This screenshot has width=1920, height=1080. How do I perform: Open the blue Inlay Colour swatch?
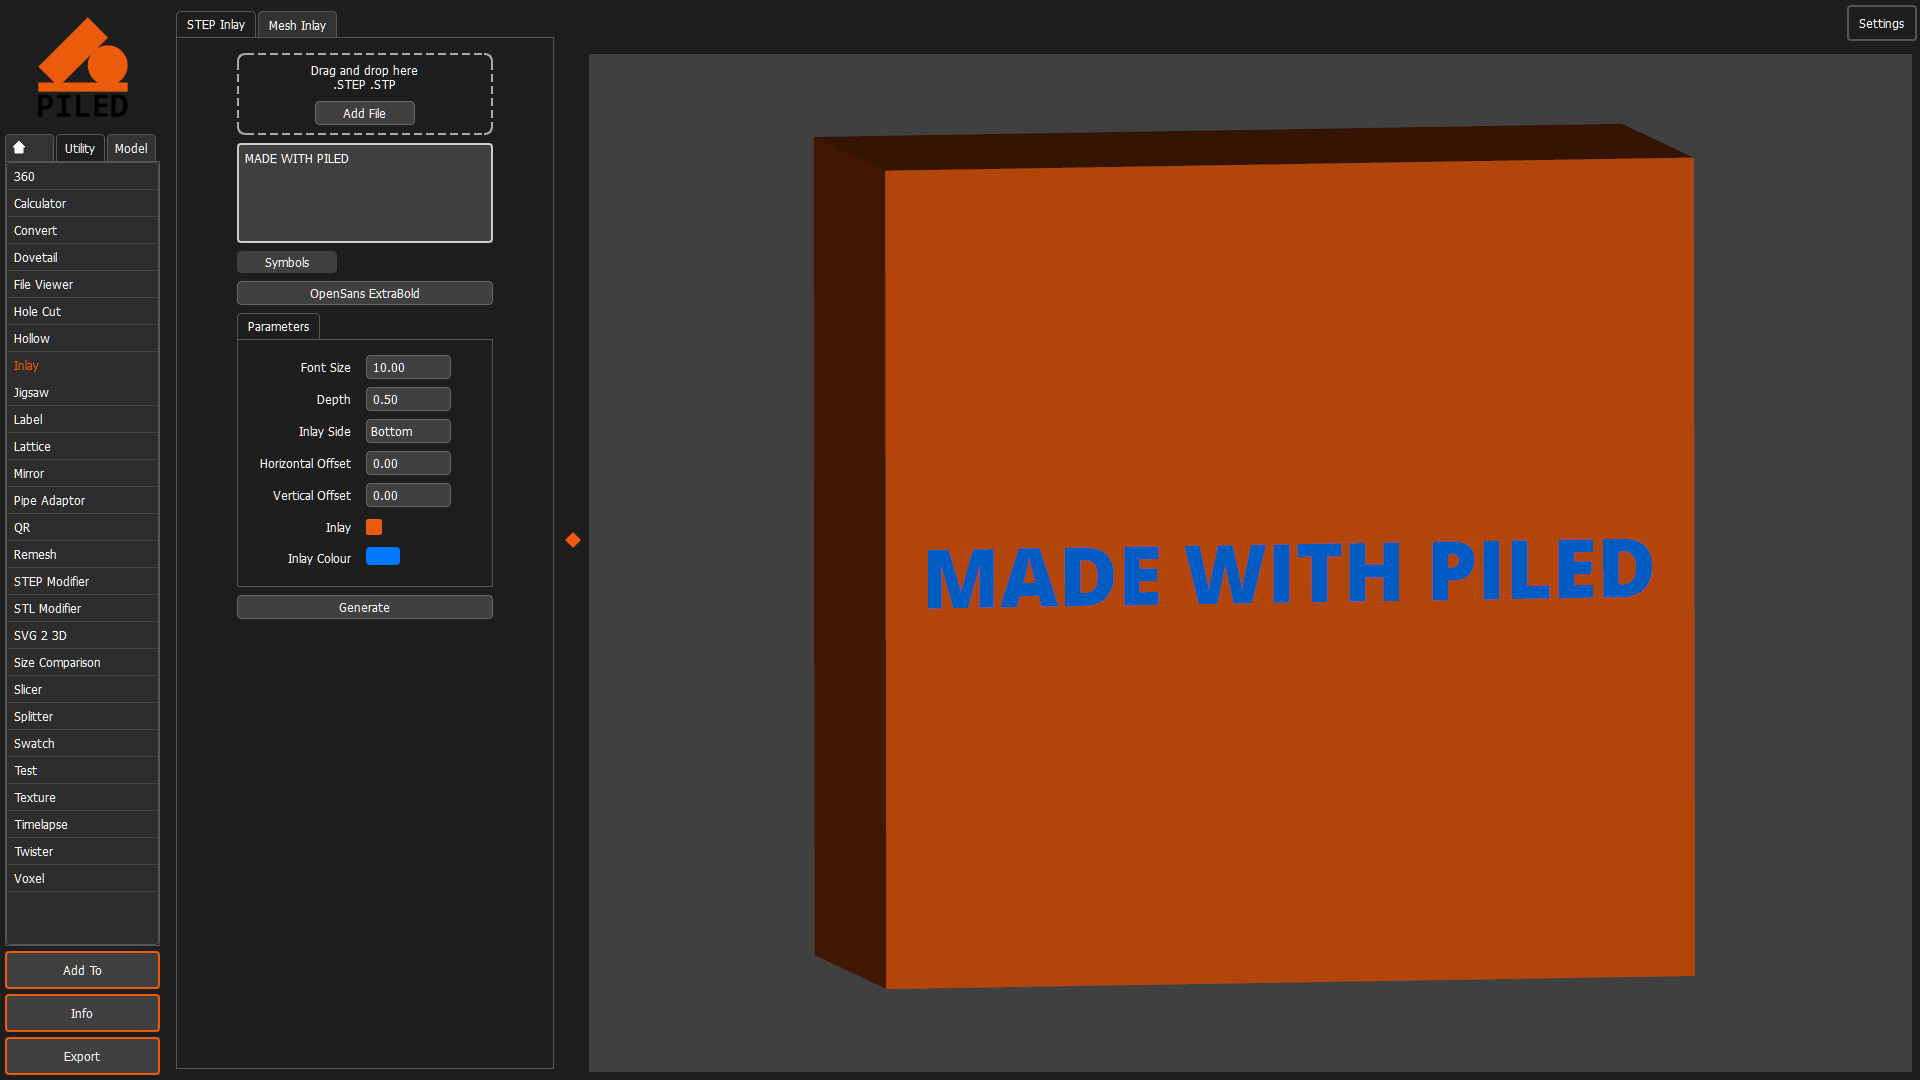[x=383, y=557]
